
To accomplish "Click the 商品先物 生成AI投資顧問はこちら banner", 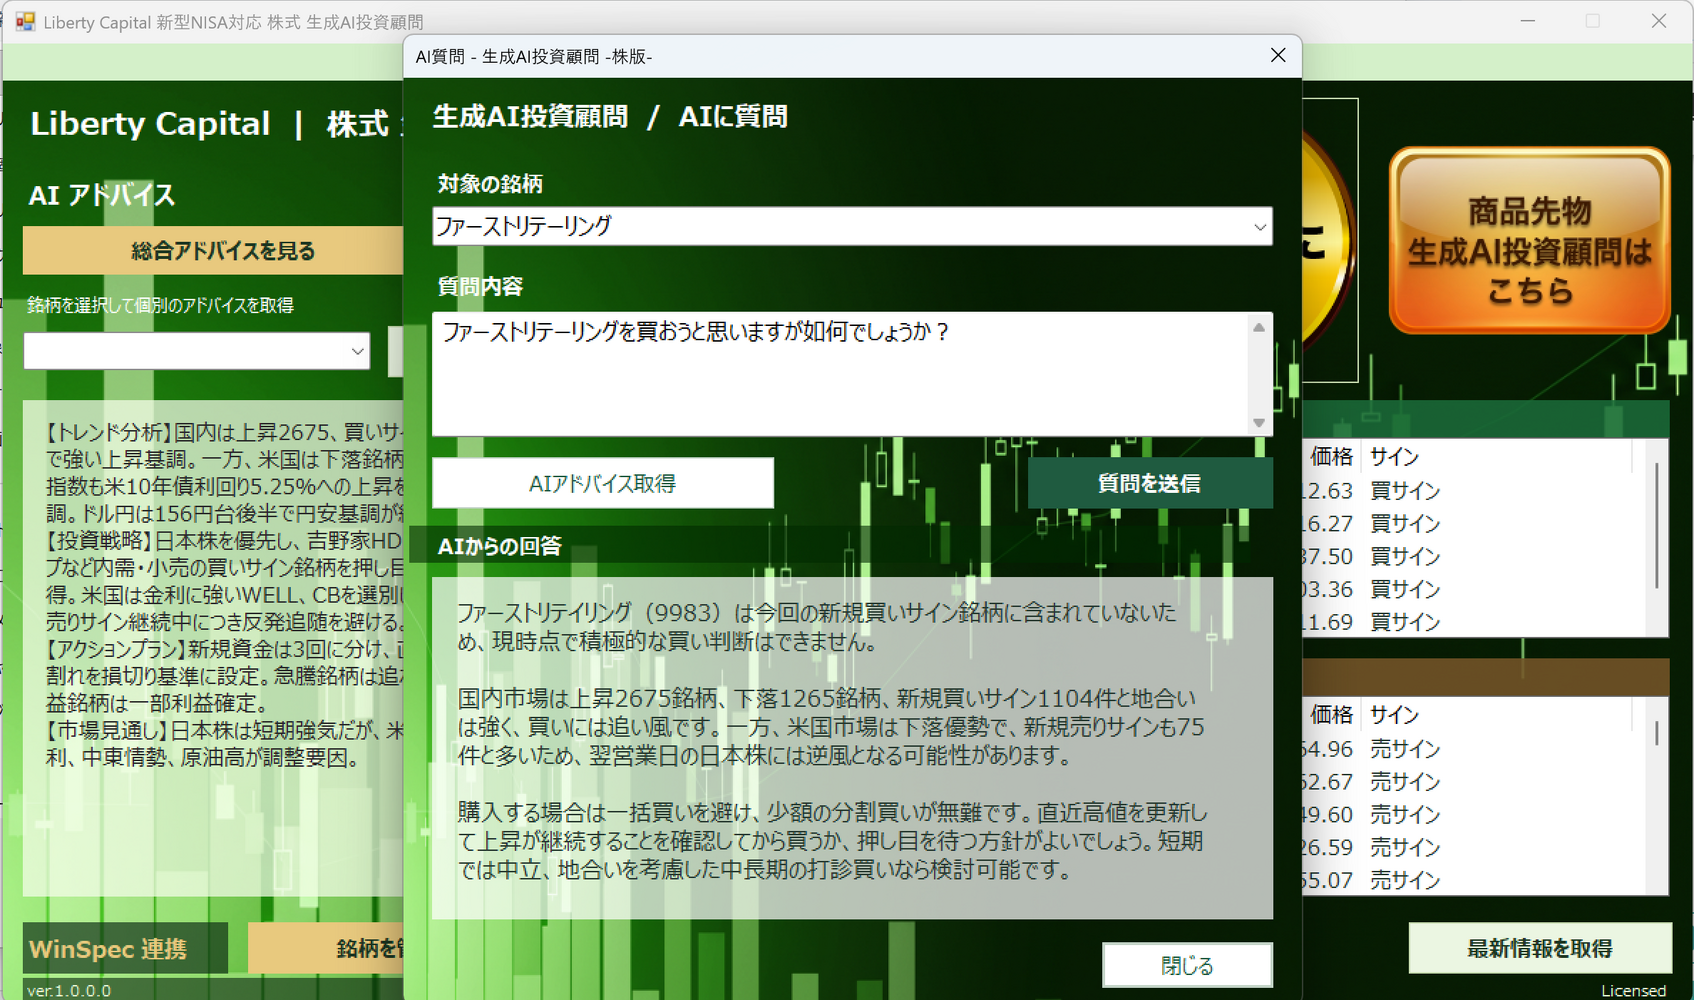I will coord(1530,240).
